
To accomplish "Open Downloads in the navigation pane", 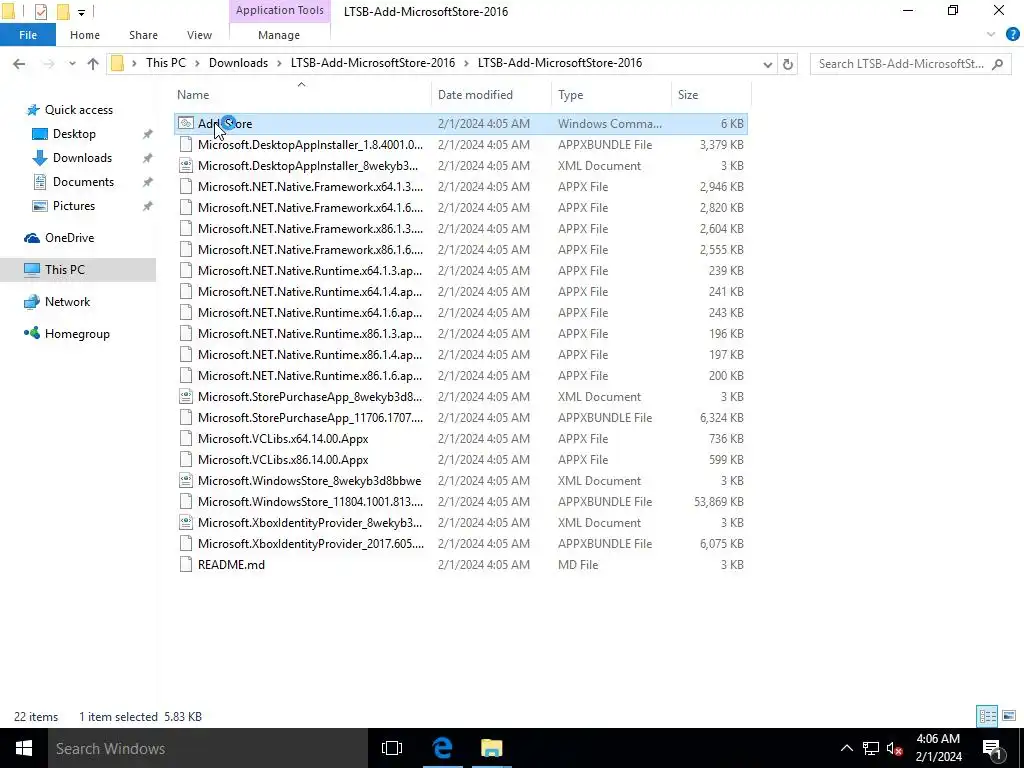I will tap(82, 158).
